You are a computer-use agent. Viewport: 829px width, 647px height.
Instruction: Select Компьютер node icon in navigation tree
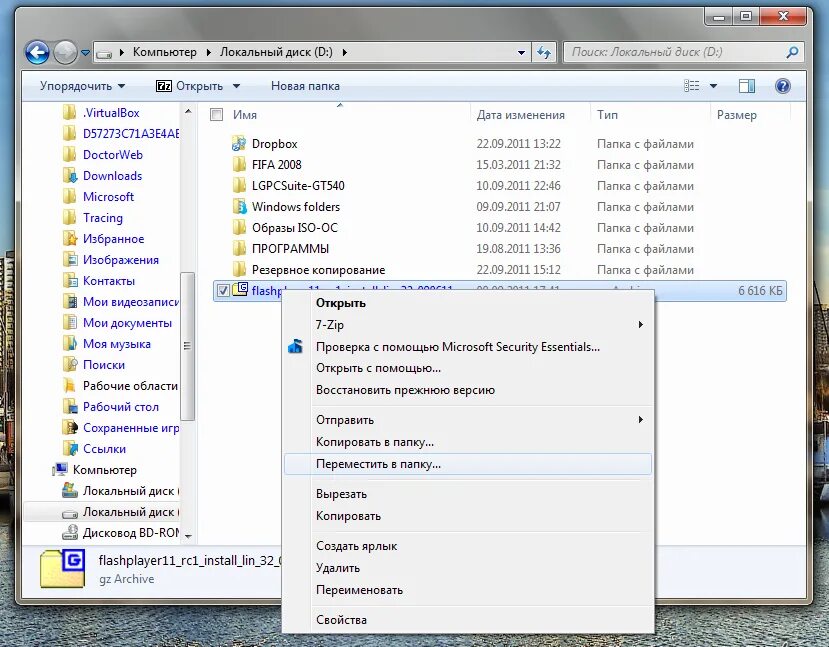tap(60, 469)
